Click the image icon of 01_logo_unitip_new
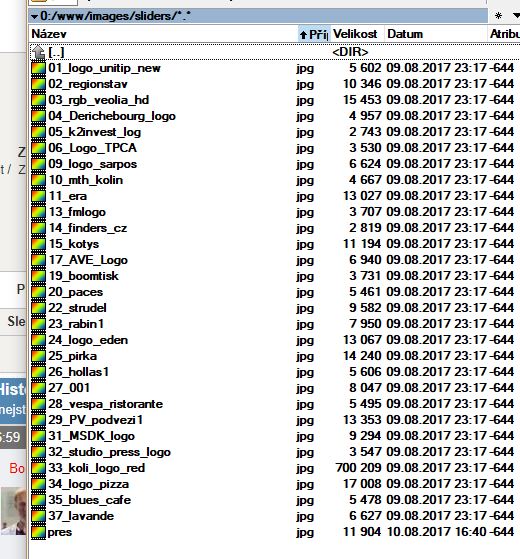This screenshot has width=520, height=559. [38, 68]
